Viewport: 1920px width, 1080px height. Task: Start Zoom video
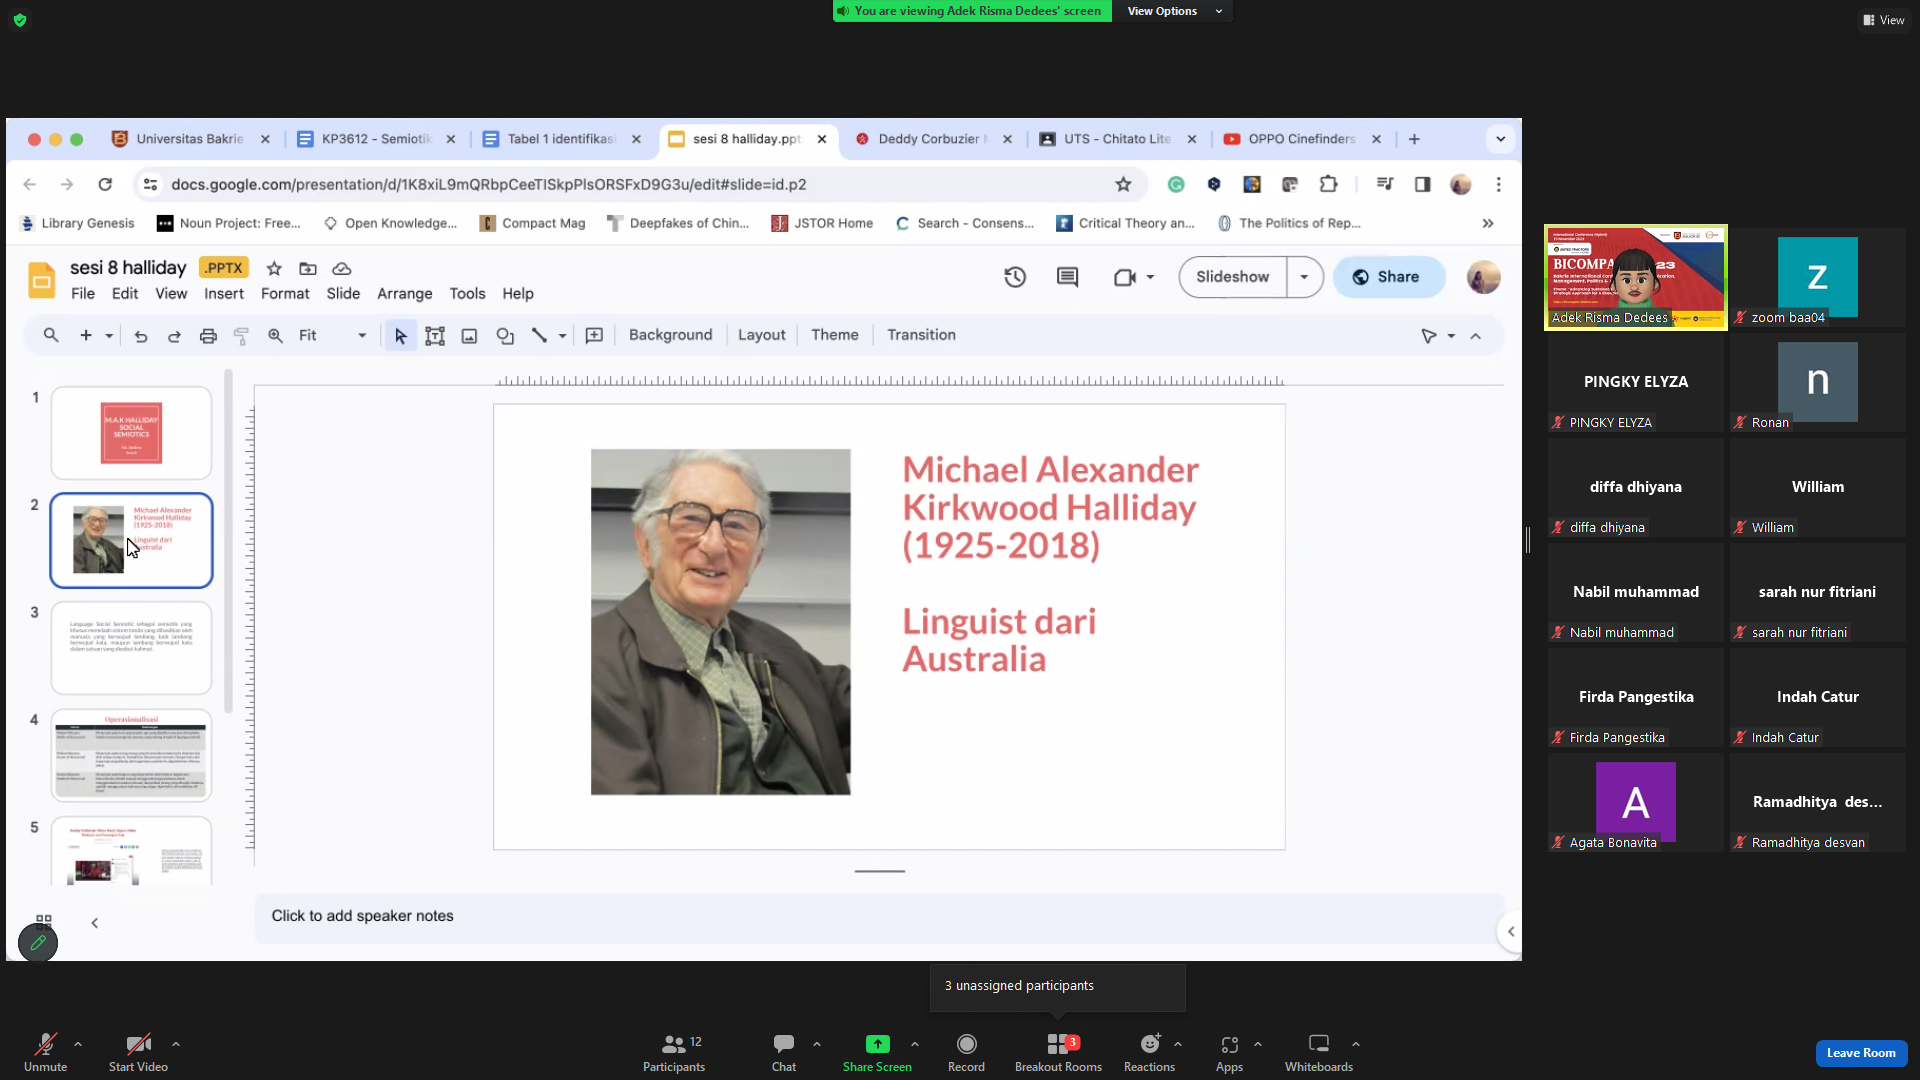coord(138,1053)
